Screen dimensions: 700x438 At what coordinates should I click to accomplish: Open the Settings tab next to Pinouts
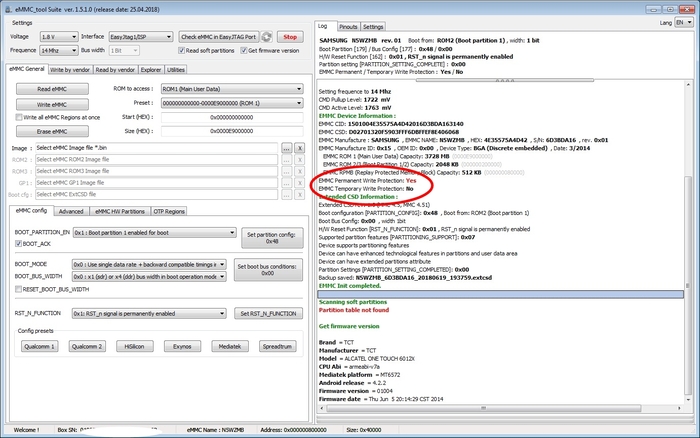pyautogui.click(x=373, y=27)
